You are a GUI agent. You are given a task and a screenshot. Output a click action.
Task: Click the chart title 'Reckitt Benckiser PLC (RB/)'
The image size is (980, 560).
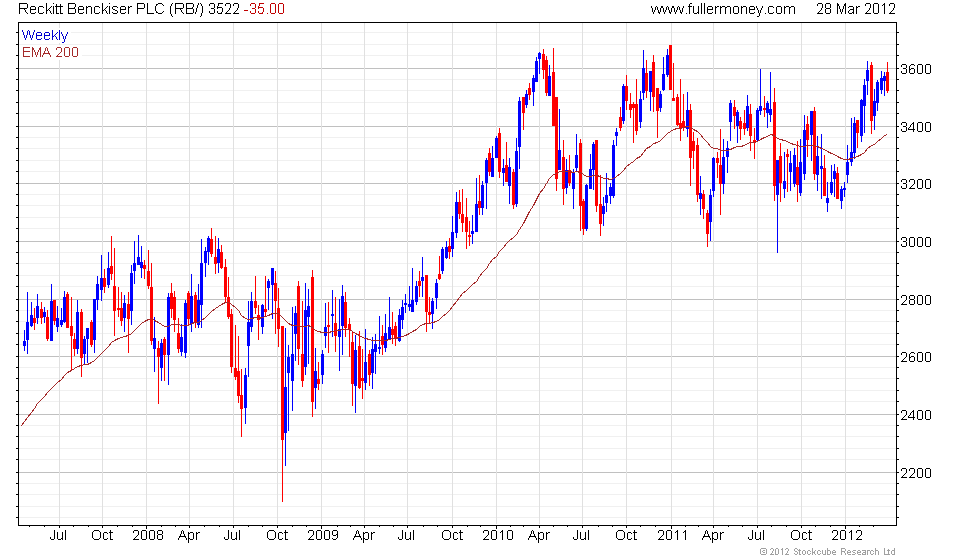(x=111, y=9)
